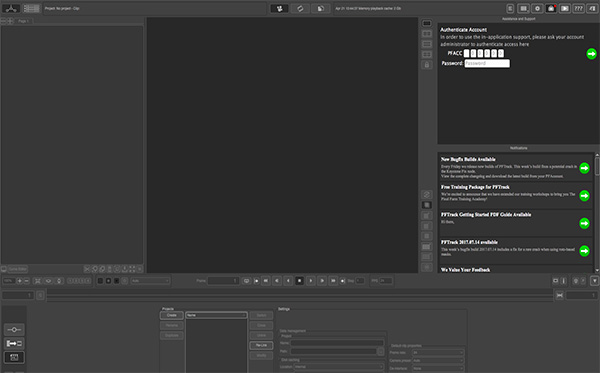
Task: Select single viewport layout icon
Action: point(427,23)
